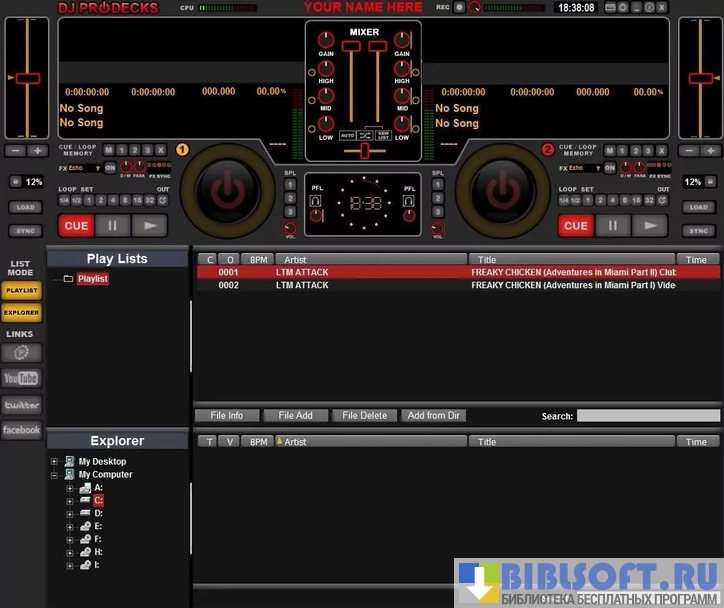
Task: Pause playback on deck 1
Action: [x=112, y=226]
